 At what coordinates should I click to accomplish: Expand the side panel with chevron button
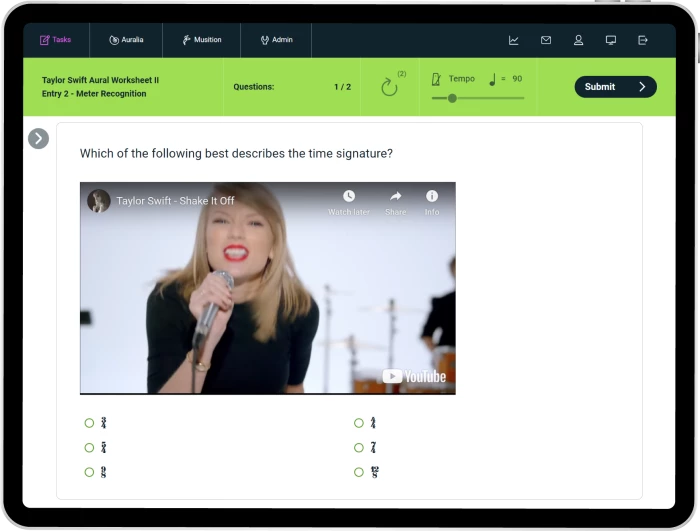tap(38, 139)
